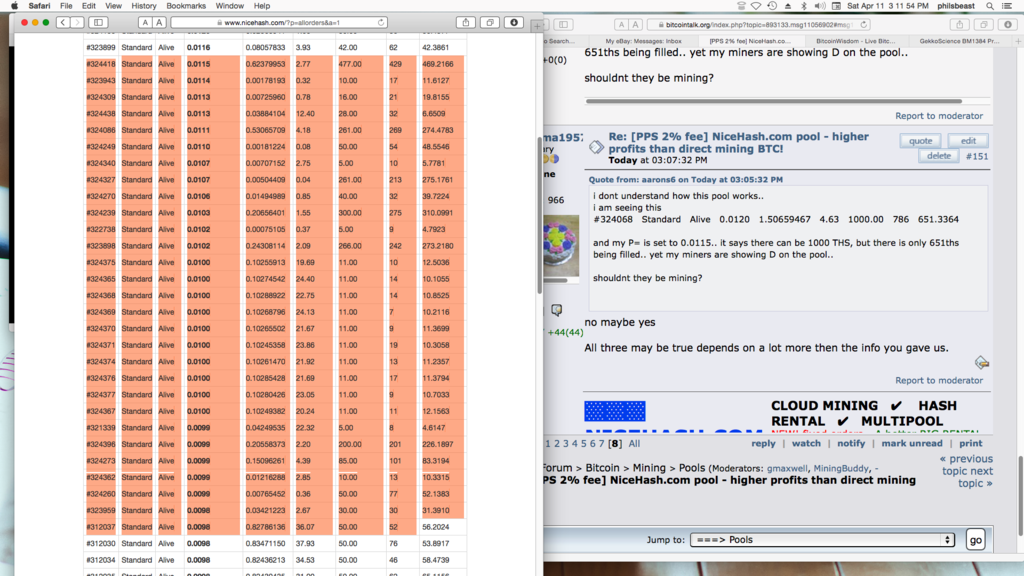Click the bitcointalk.org address bar
Image resolution: width=1024 pixels, height=576 pixels.
click(x=760, y=24)
